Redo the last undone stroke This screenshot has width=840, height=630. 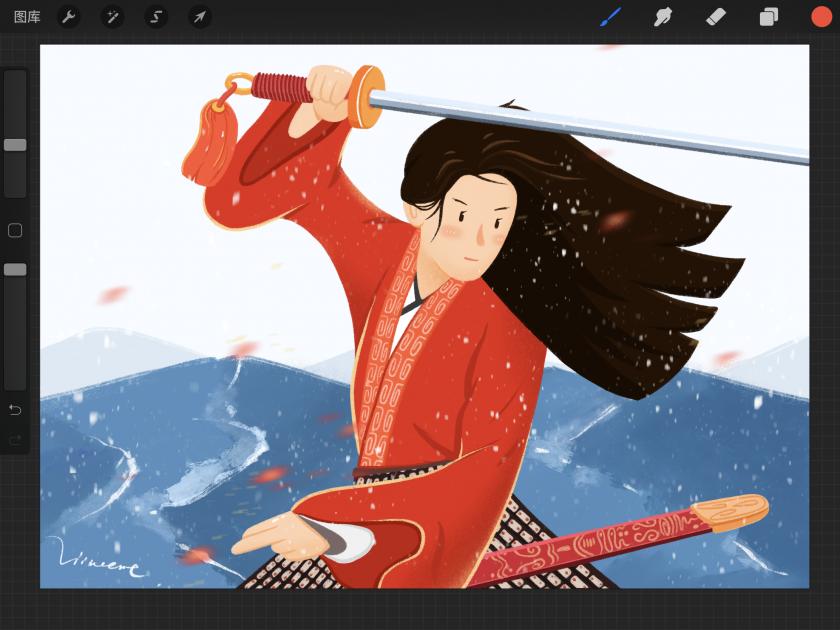pos(15,440)
